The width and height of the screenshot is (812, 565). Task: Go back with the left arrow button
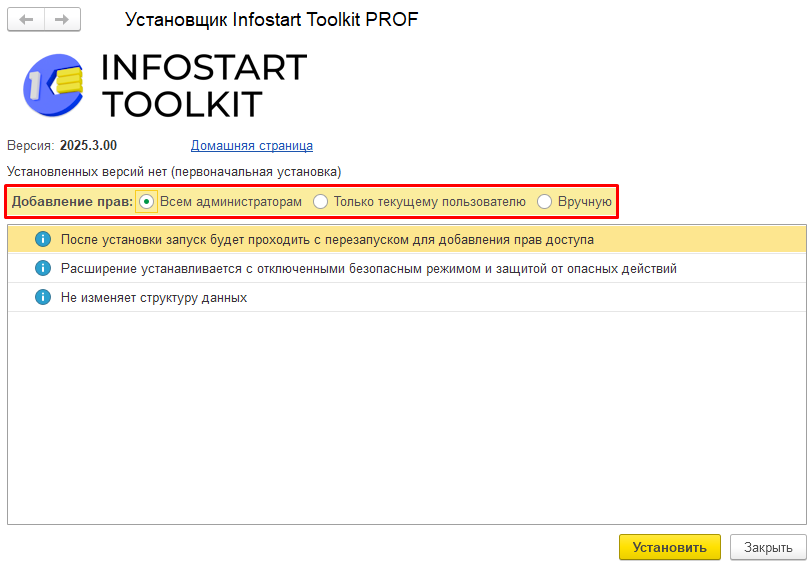pos(26,20)
